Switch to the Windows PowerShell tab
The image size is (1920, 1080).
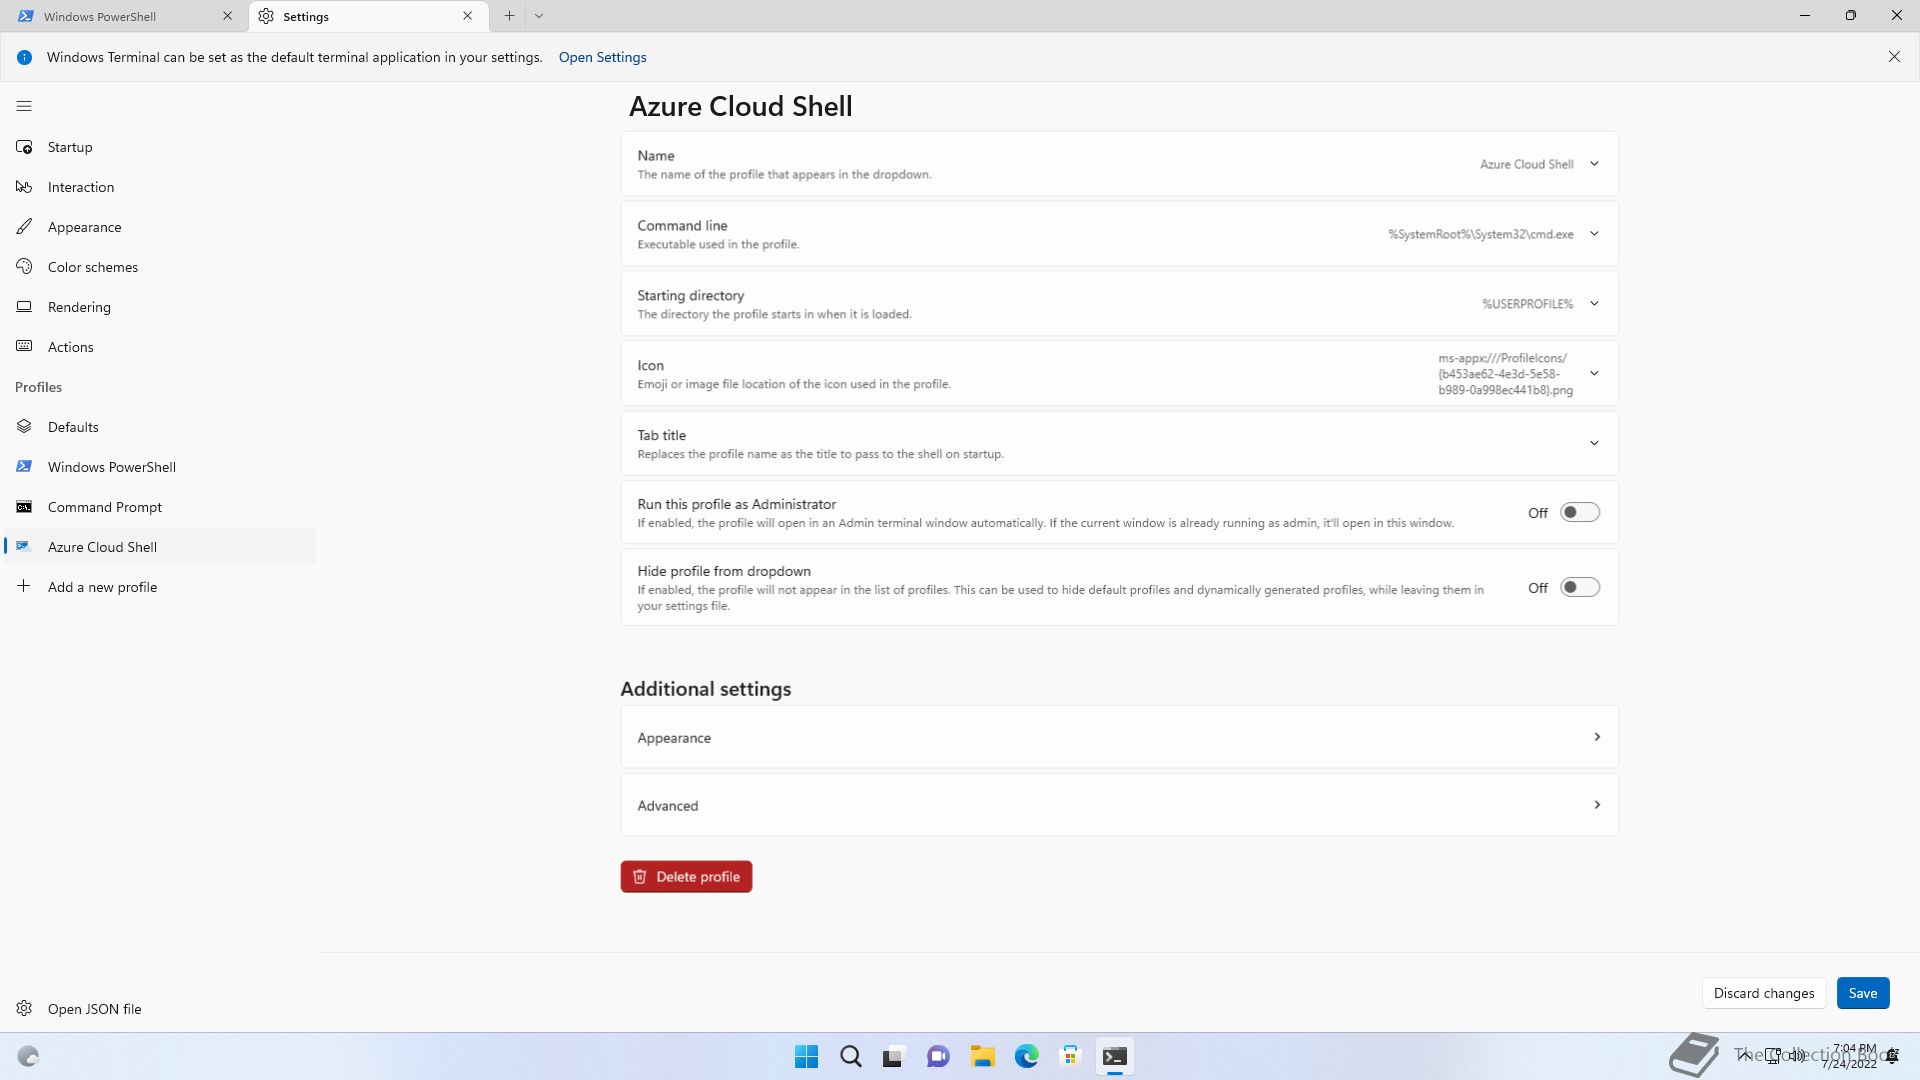124,16
